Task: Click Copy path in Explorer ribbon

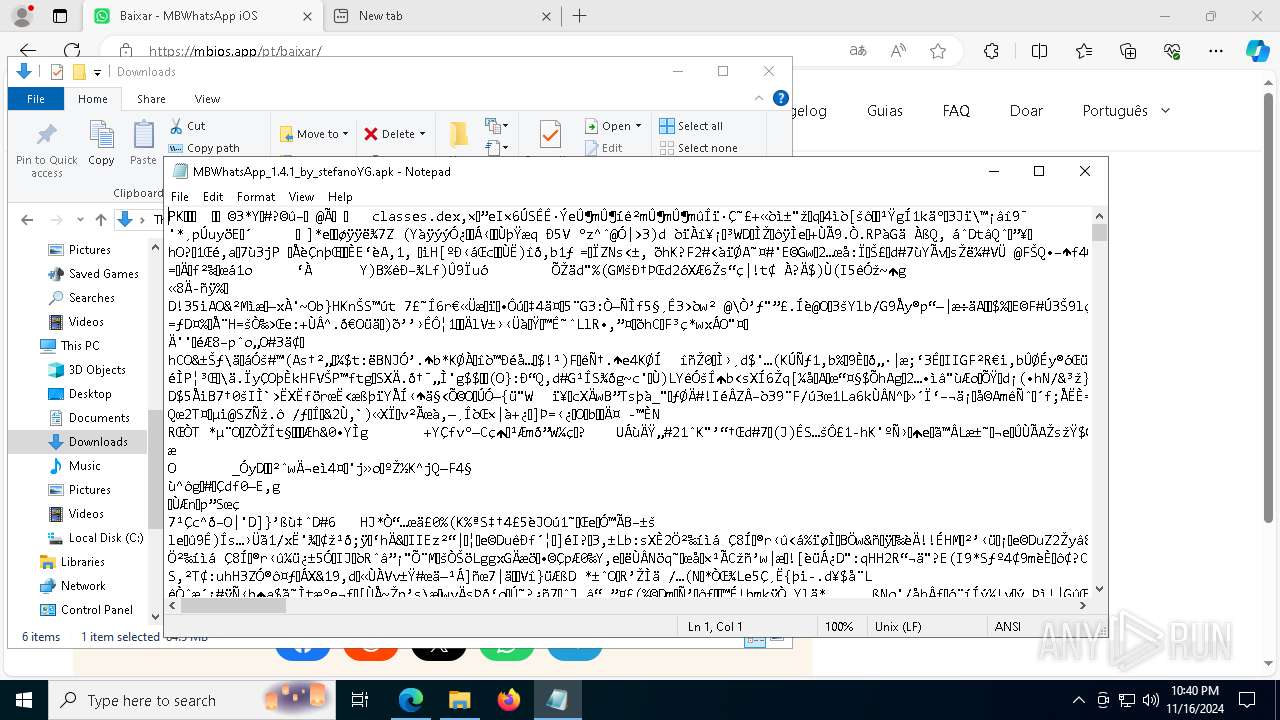Action: 204,148
